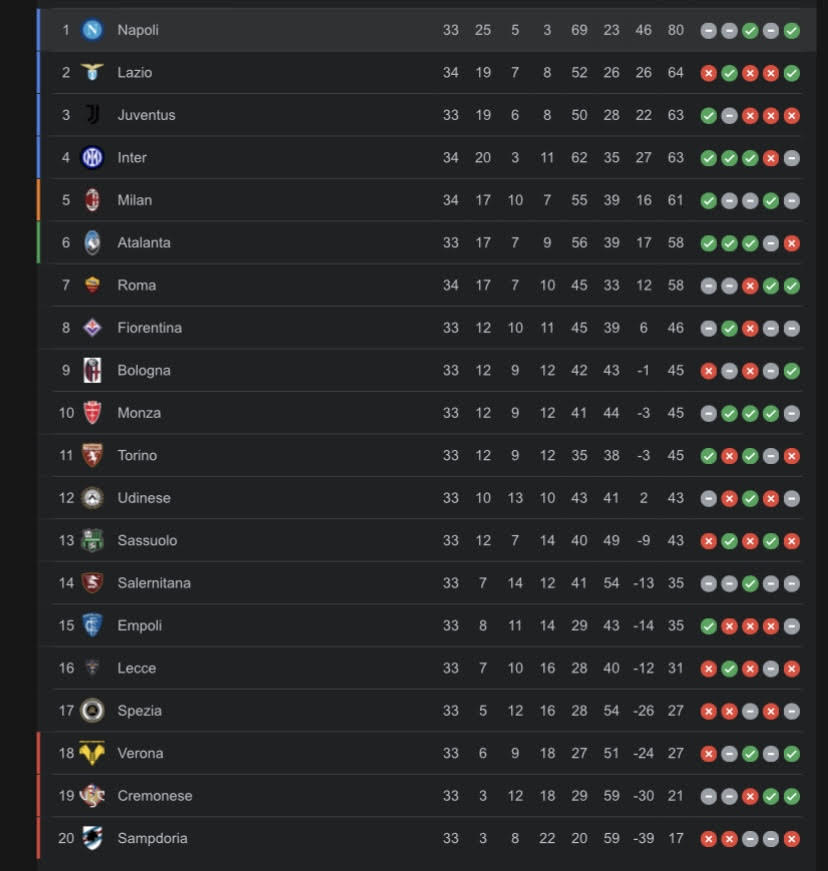The width and height of the screenshot is (828, 871).
Task: Click Napoli's most recent win indicator
Action: tap(791, 31)
